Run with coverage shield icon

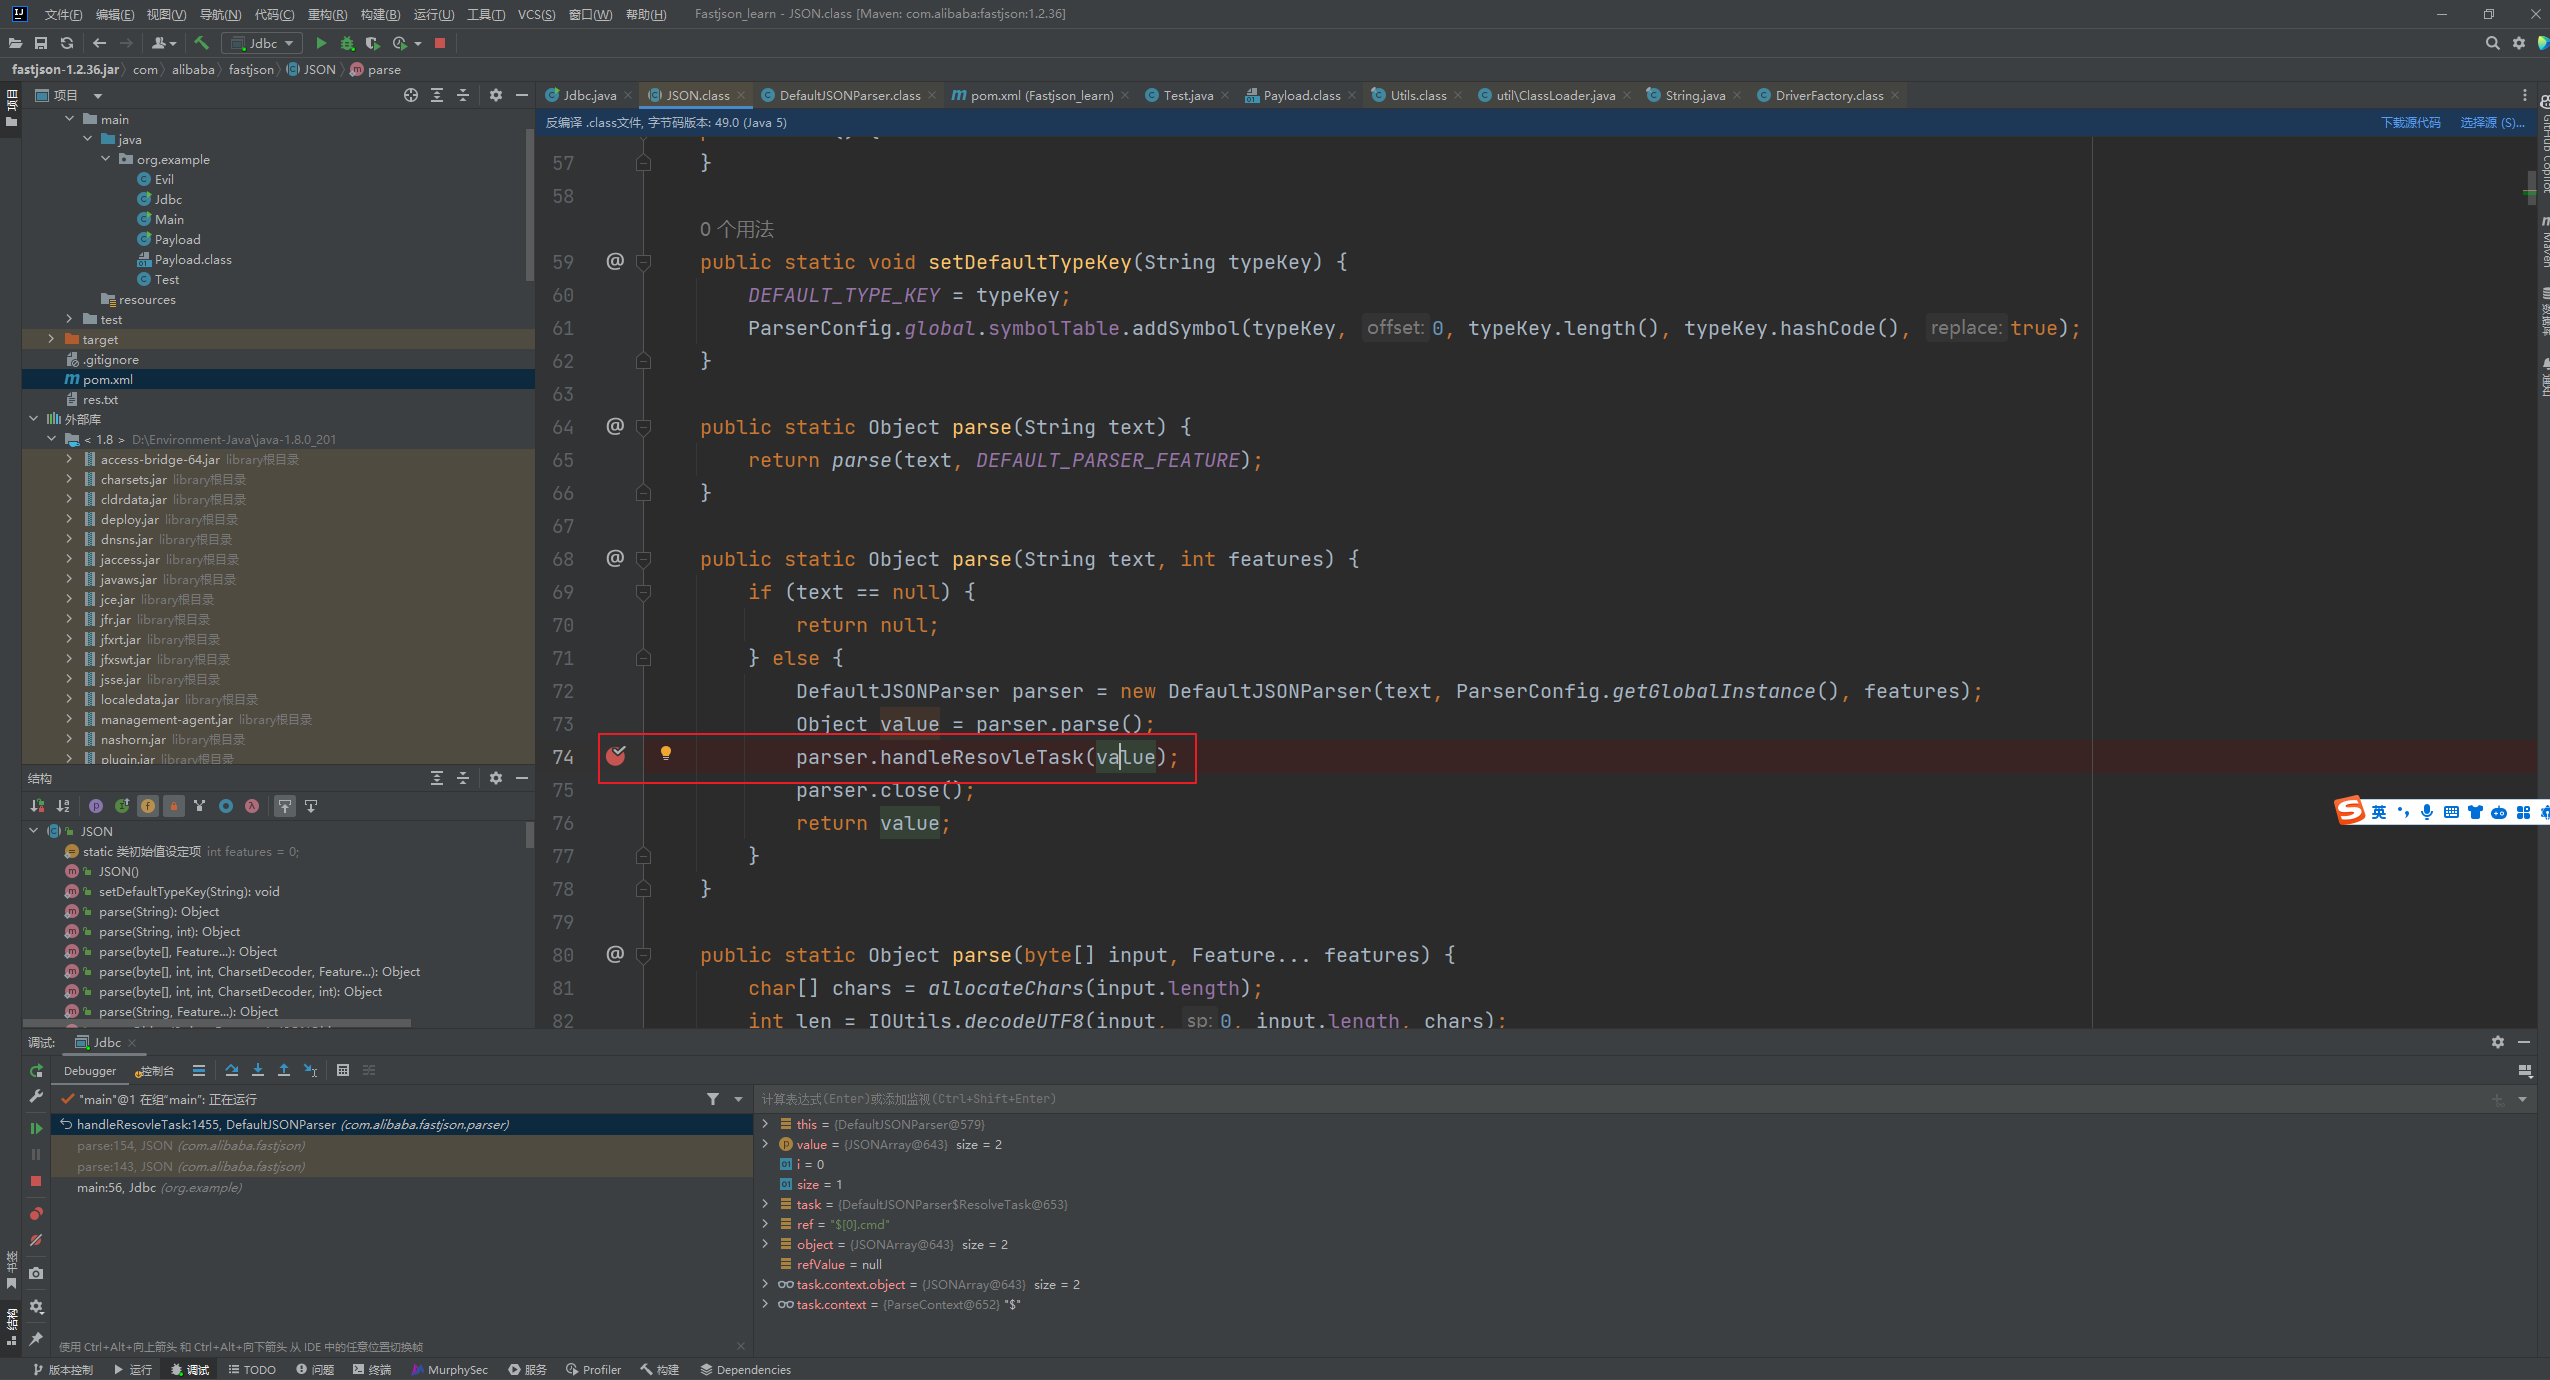[x=373, y=43]
